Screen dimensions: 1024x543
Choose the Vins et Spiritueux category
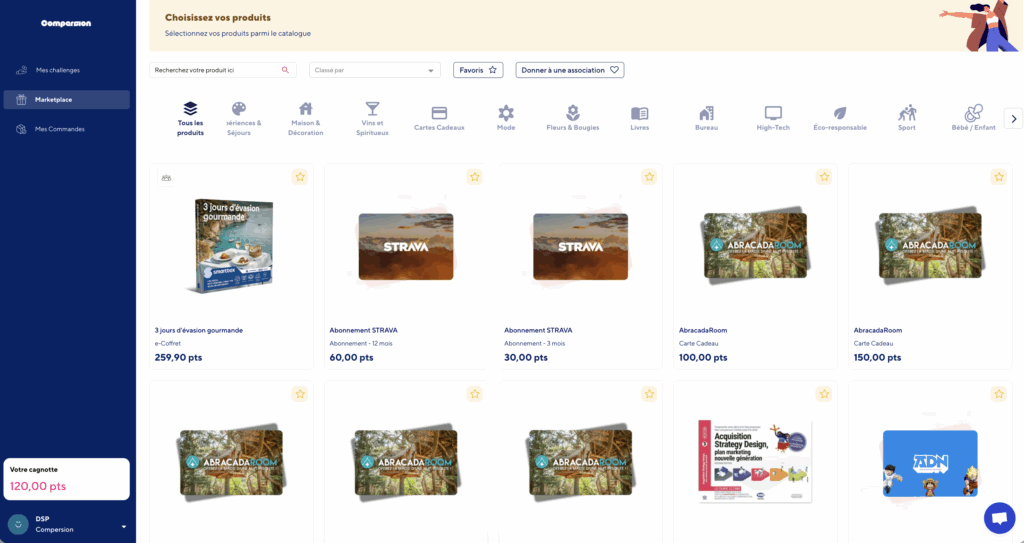click(372, 110)
